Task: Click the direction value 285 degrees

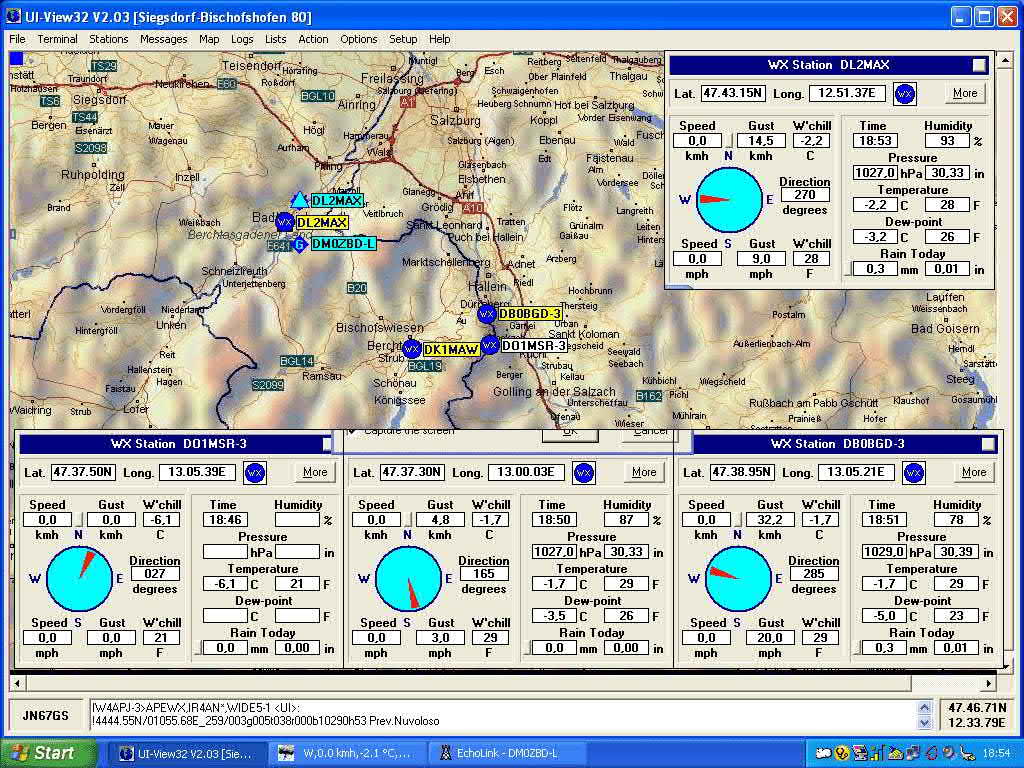Action: 814,574
